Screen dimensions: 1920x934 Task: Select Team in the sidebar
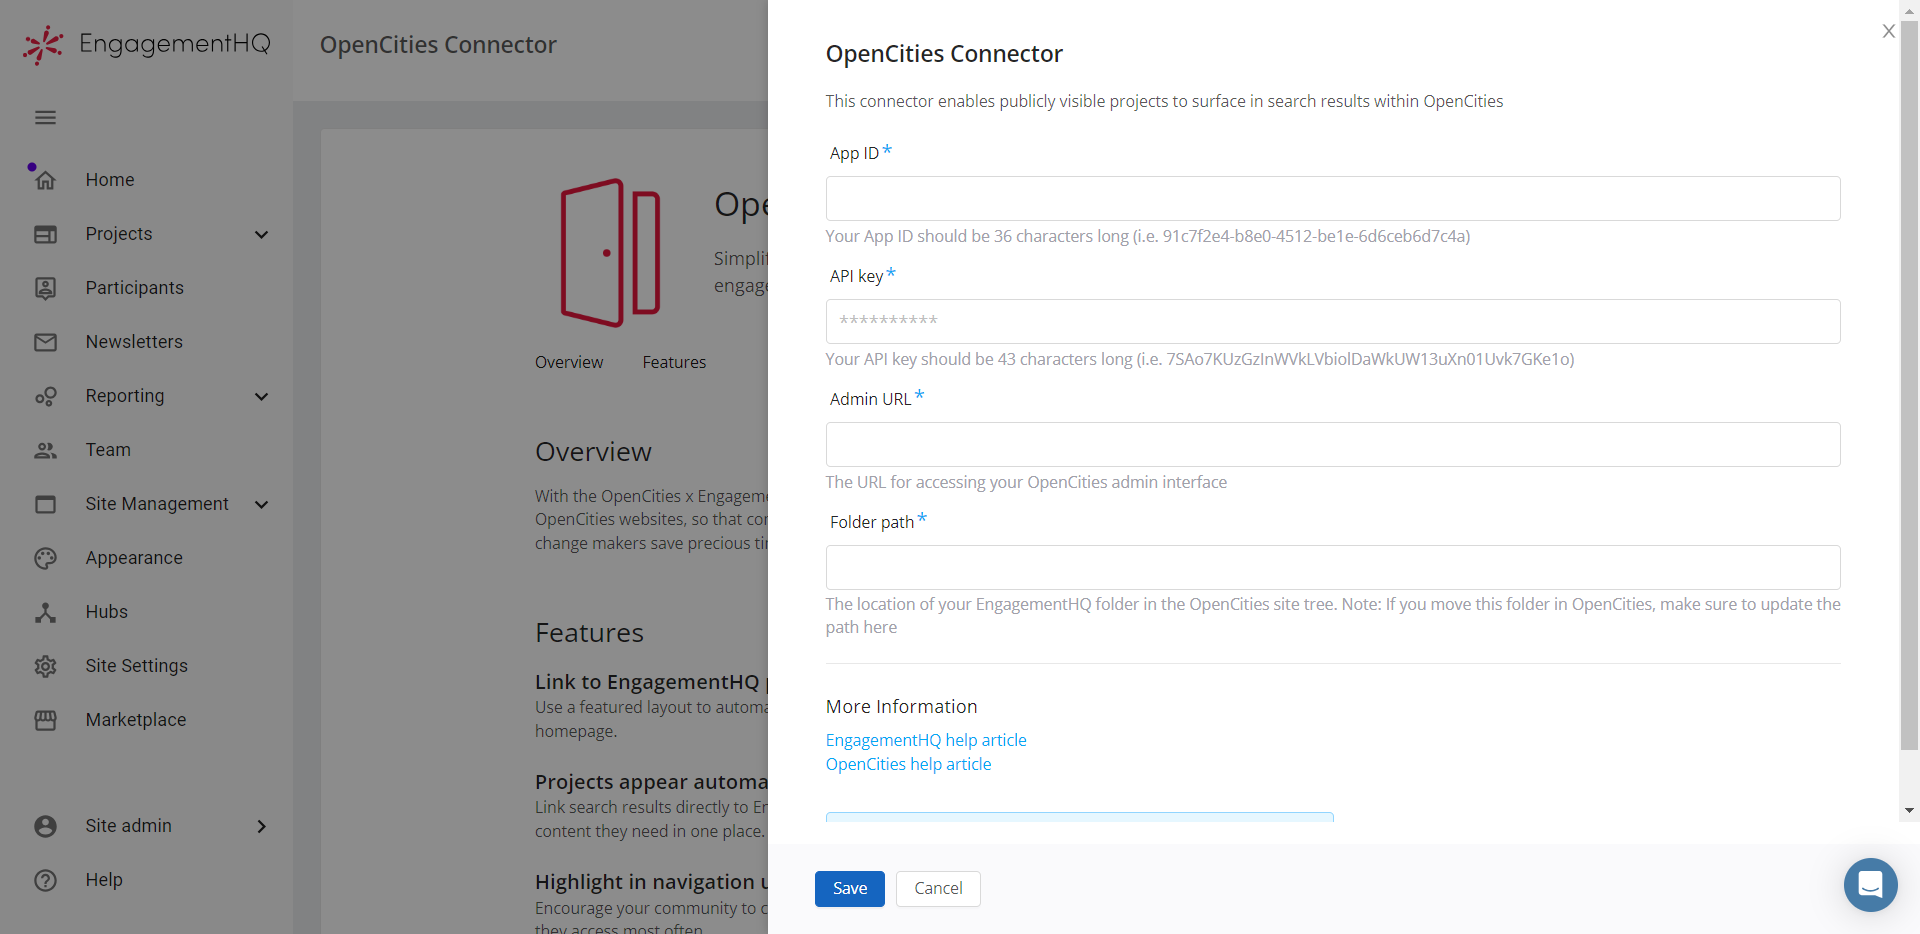click(x=107, y=449)
